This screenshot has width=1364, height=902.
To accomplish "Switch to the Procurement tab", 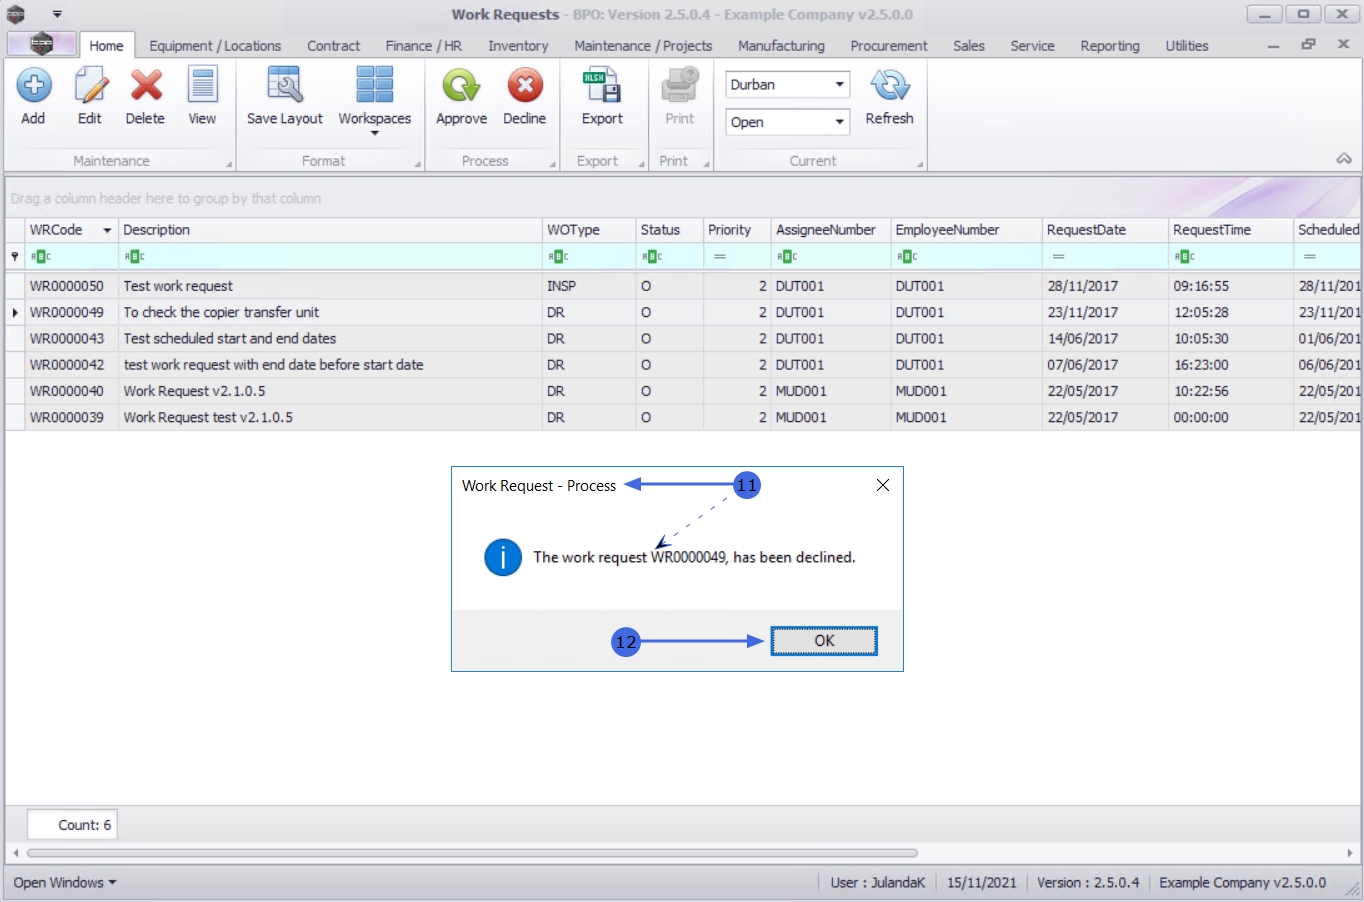I will point(888,46).
